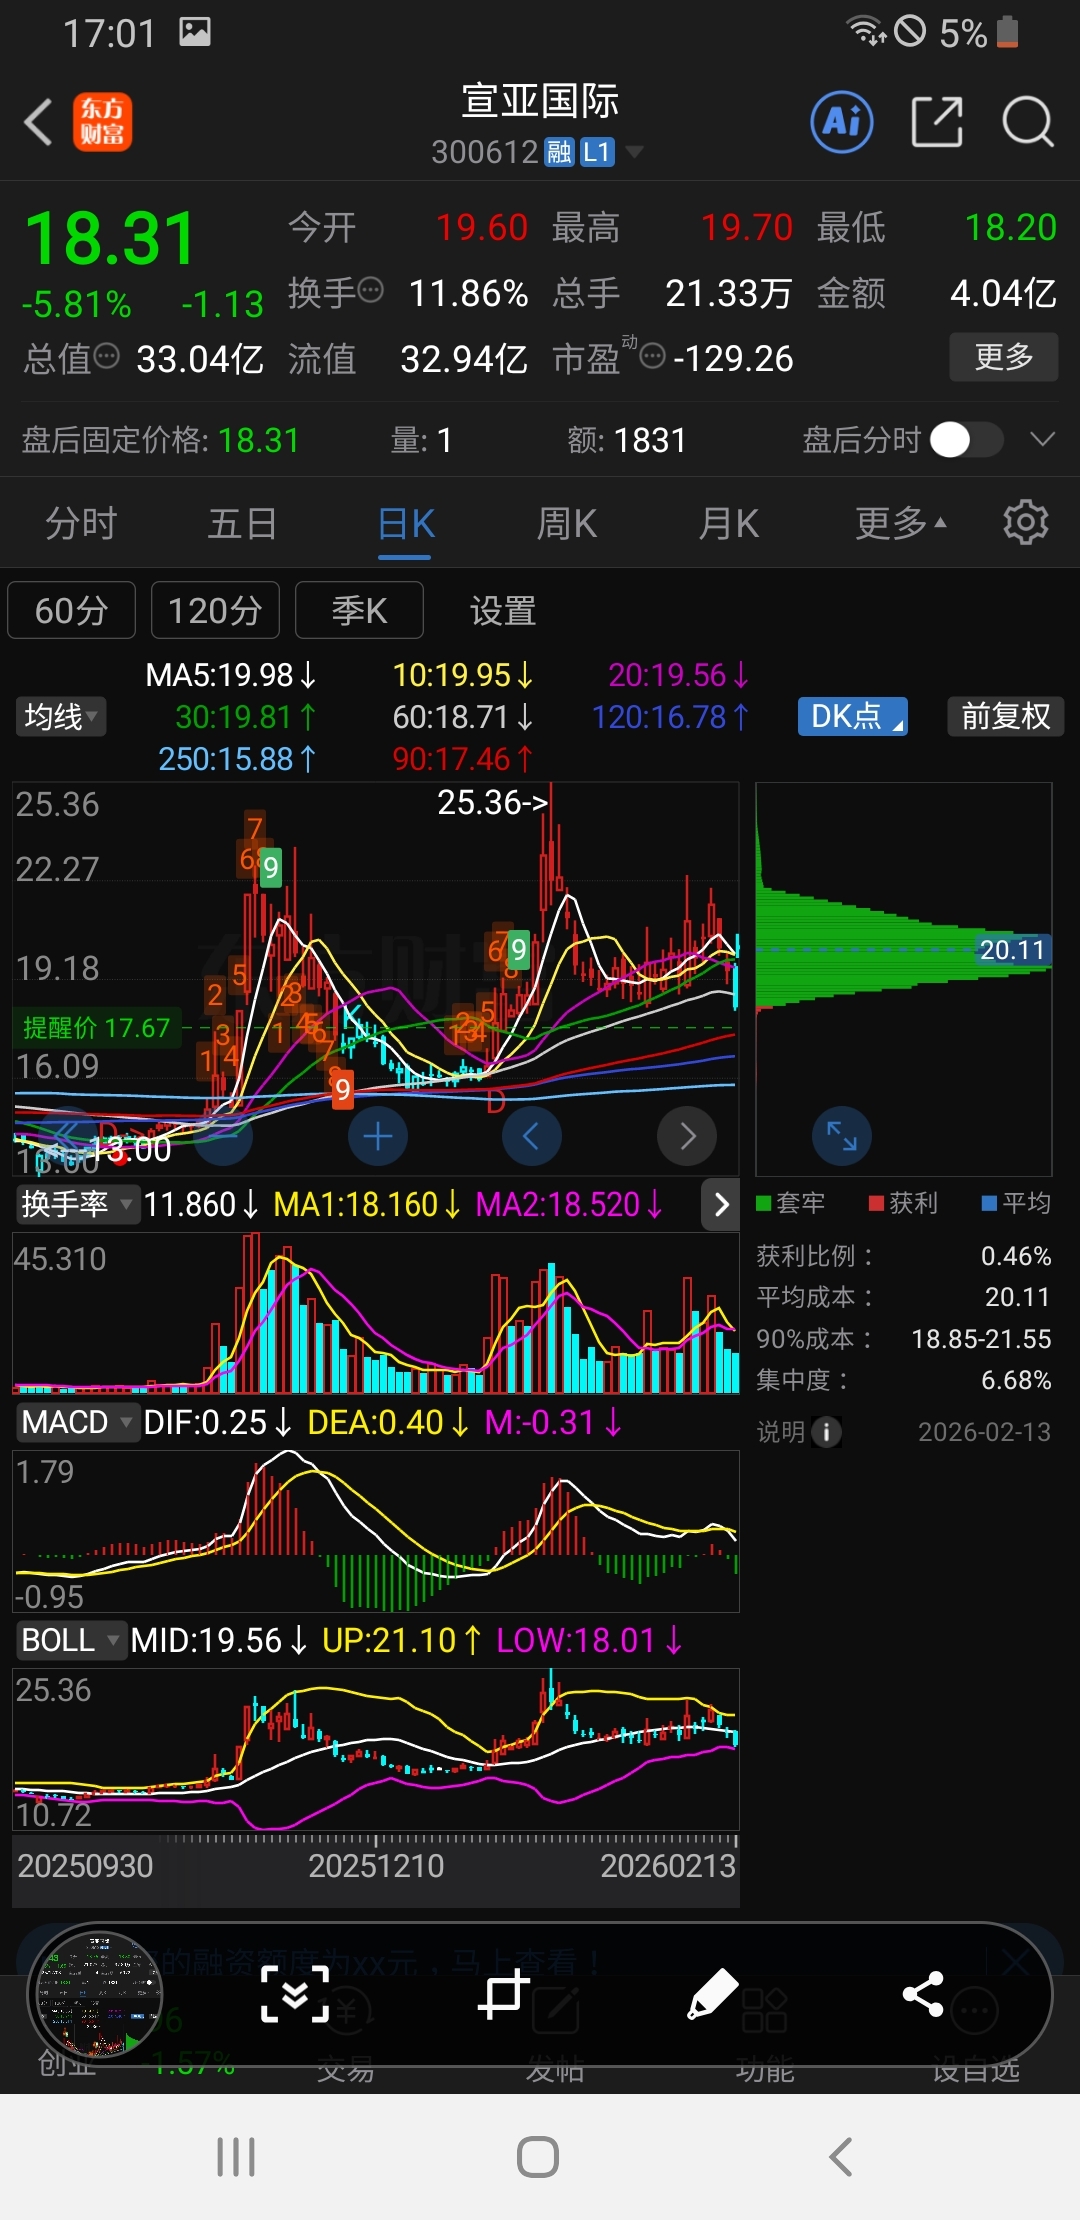This screenshot has height=2220, width=1080.
Task: Select the 60分 period button
Action: (71, 610)
